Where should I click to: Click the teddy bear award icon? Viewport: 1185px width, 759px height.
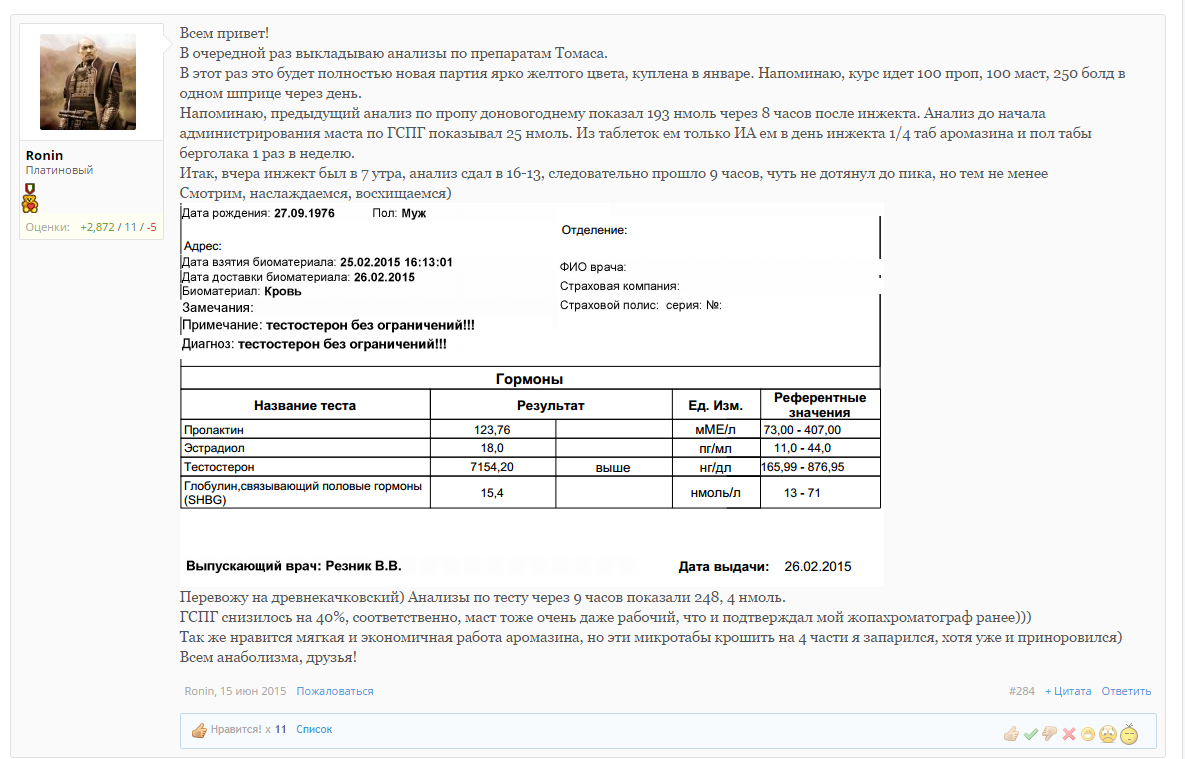click(x=30, y=204)
